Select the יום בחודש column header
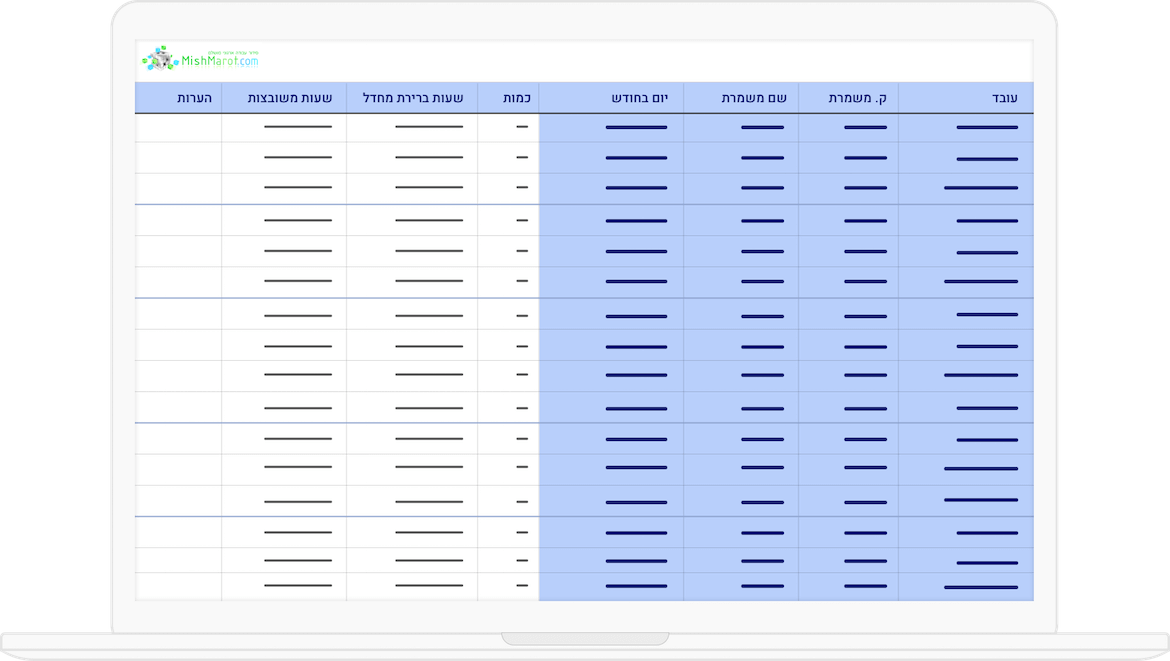The height and width of the screenshot is (661, 1170). pos(647,98)
